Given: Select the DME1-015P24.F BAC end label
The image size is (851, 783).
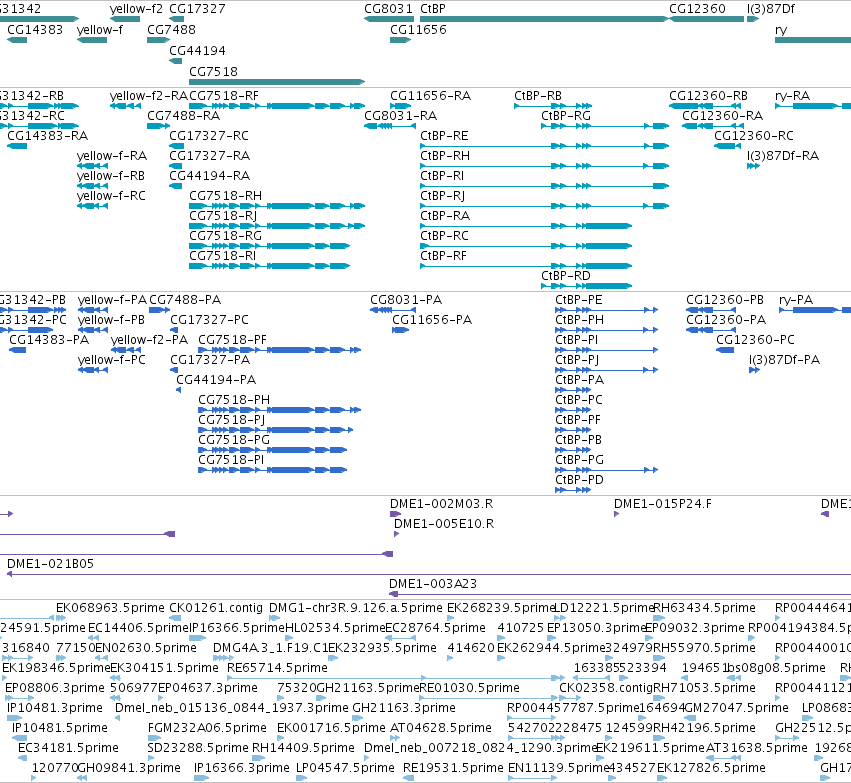Looking at the screenshot, I should [663, 504].
